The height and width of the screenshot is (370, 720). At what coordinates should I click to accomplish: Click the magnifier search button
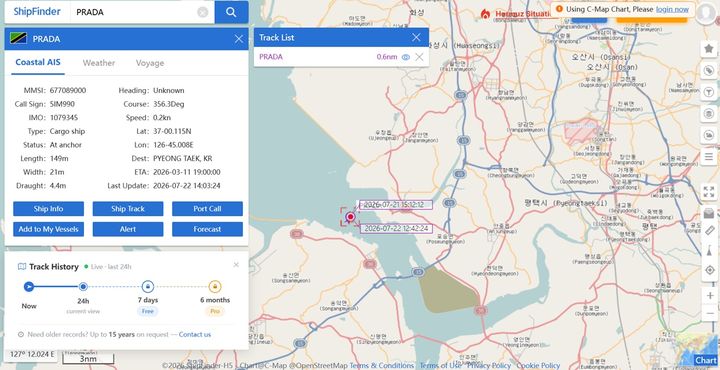tap(231, 12)
